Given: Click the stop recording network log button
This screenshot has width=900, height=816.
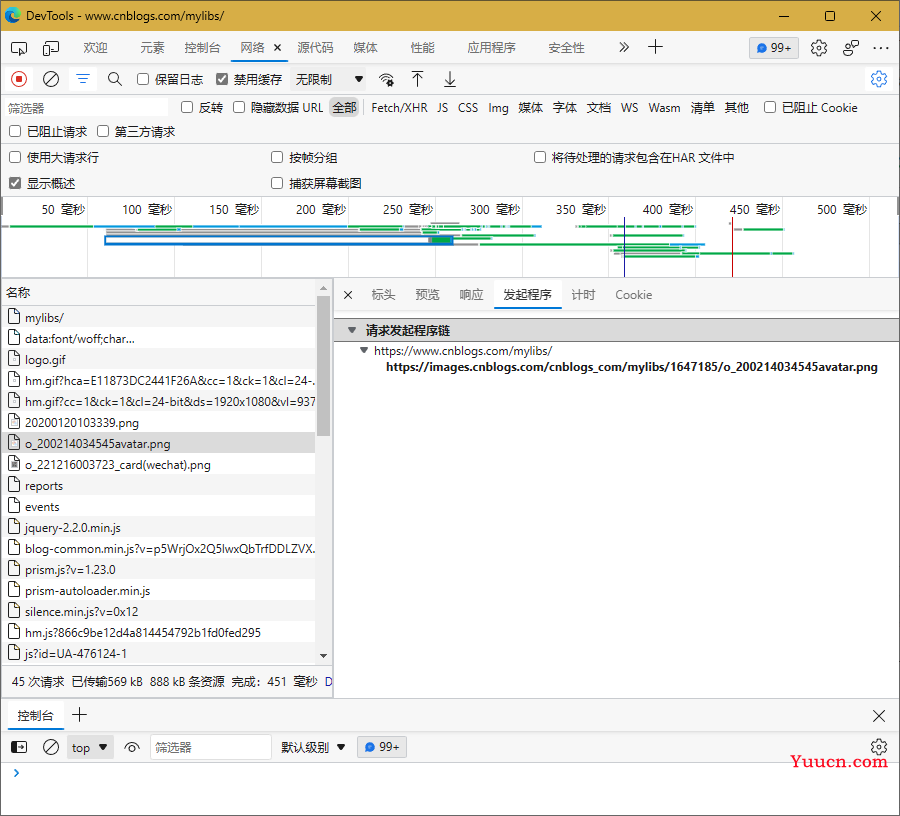Looking at the screenshot, I should (19, 79).
